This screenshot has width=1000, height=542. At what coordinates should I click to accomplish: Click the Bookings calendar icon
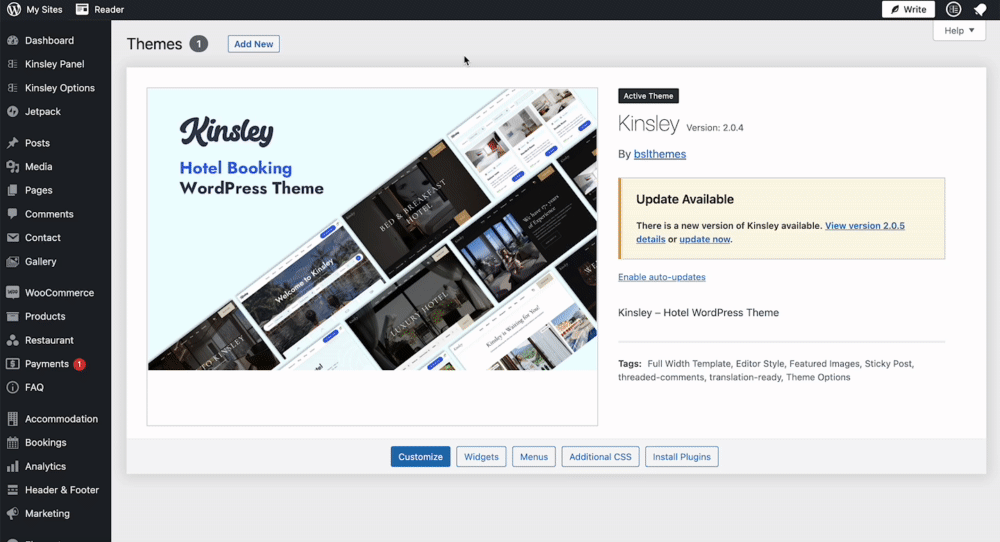coord(13,443)
